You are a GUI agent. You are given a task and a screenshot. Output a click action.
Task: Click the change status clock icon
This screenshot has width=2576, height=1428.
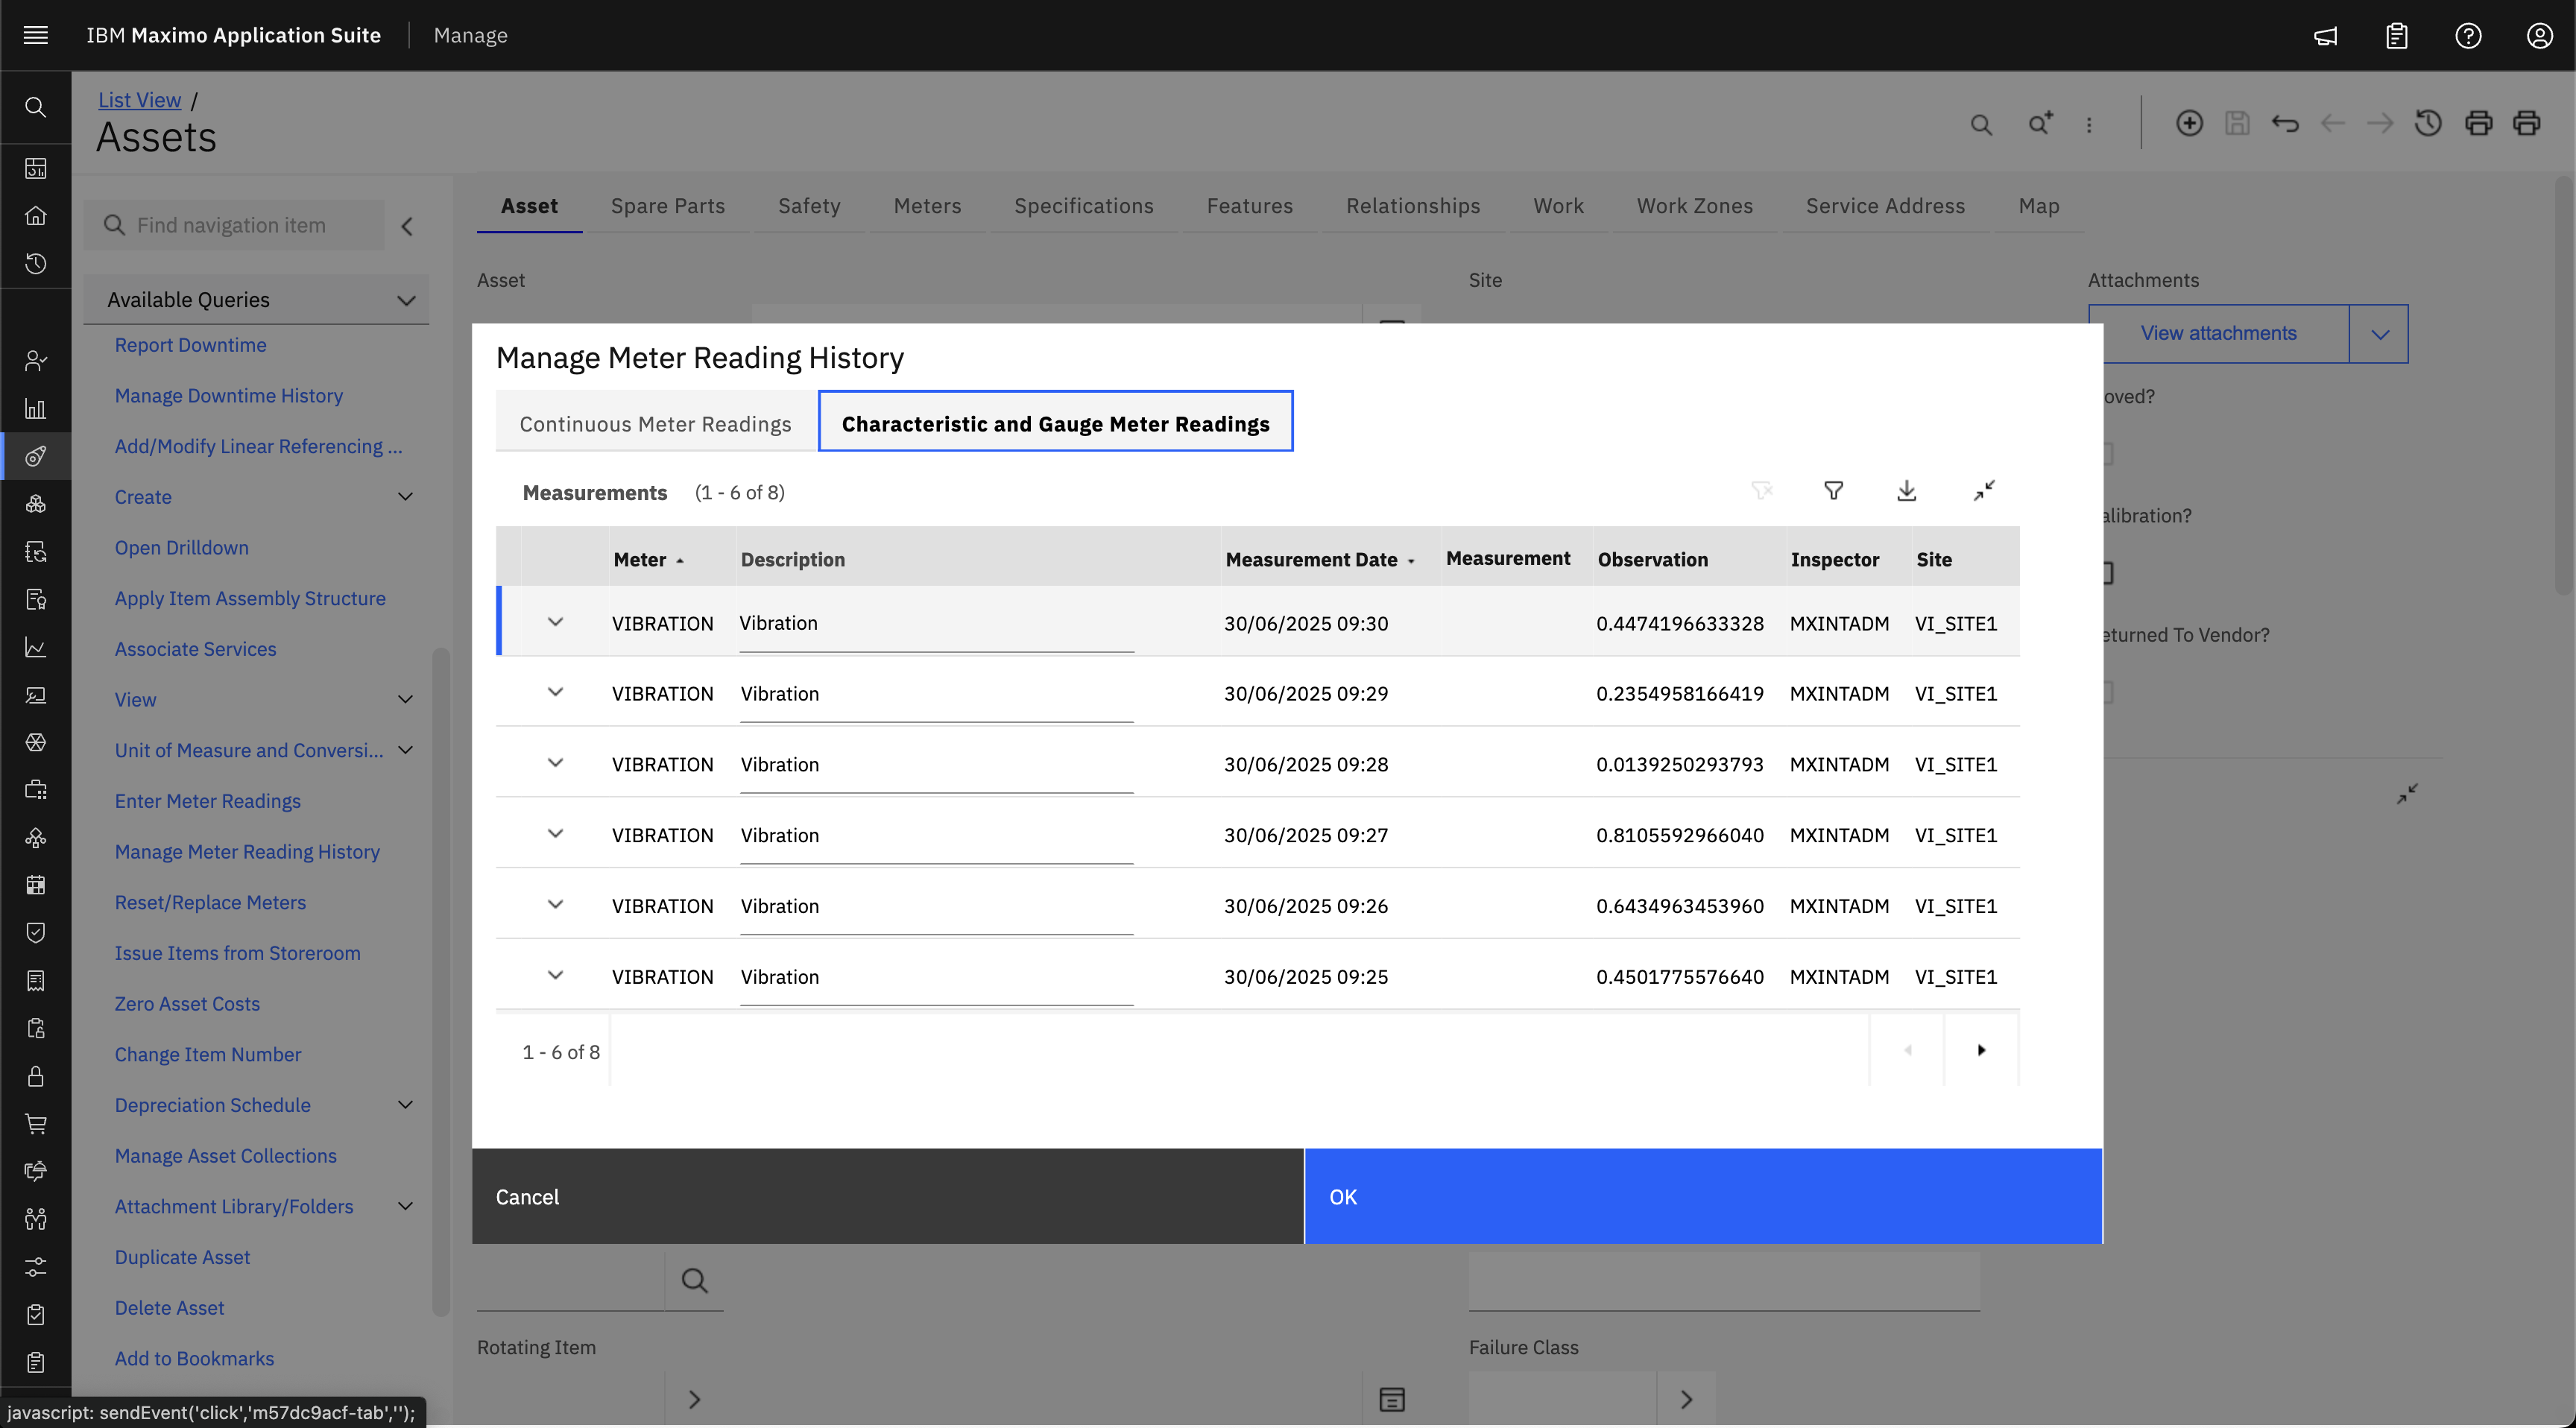point(2428,123)
